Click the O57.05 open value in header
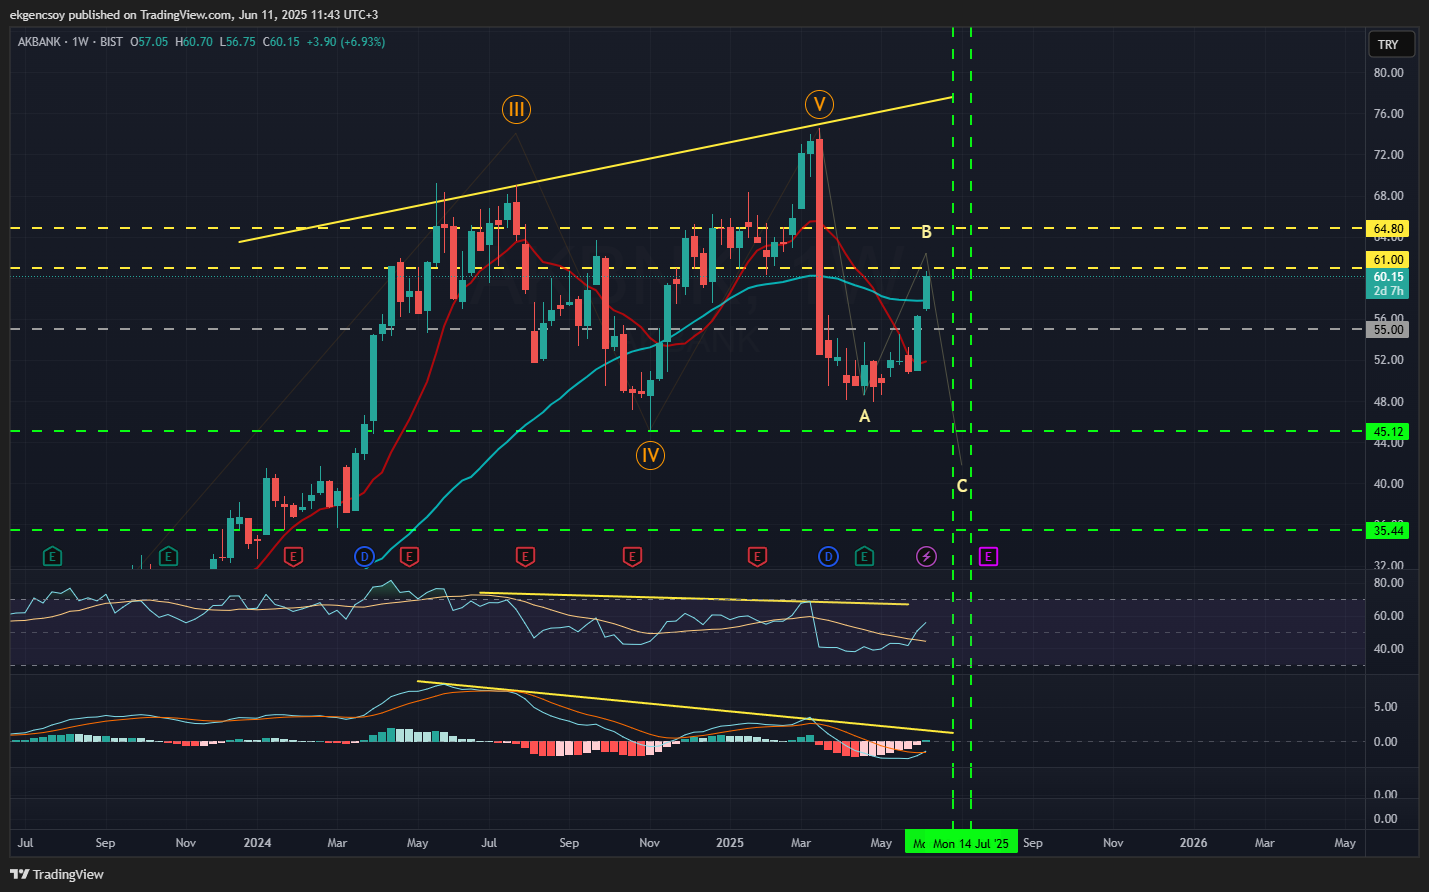1429x892 pixels. coord(149,42)
